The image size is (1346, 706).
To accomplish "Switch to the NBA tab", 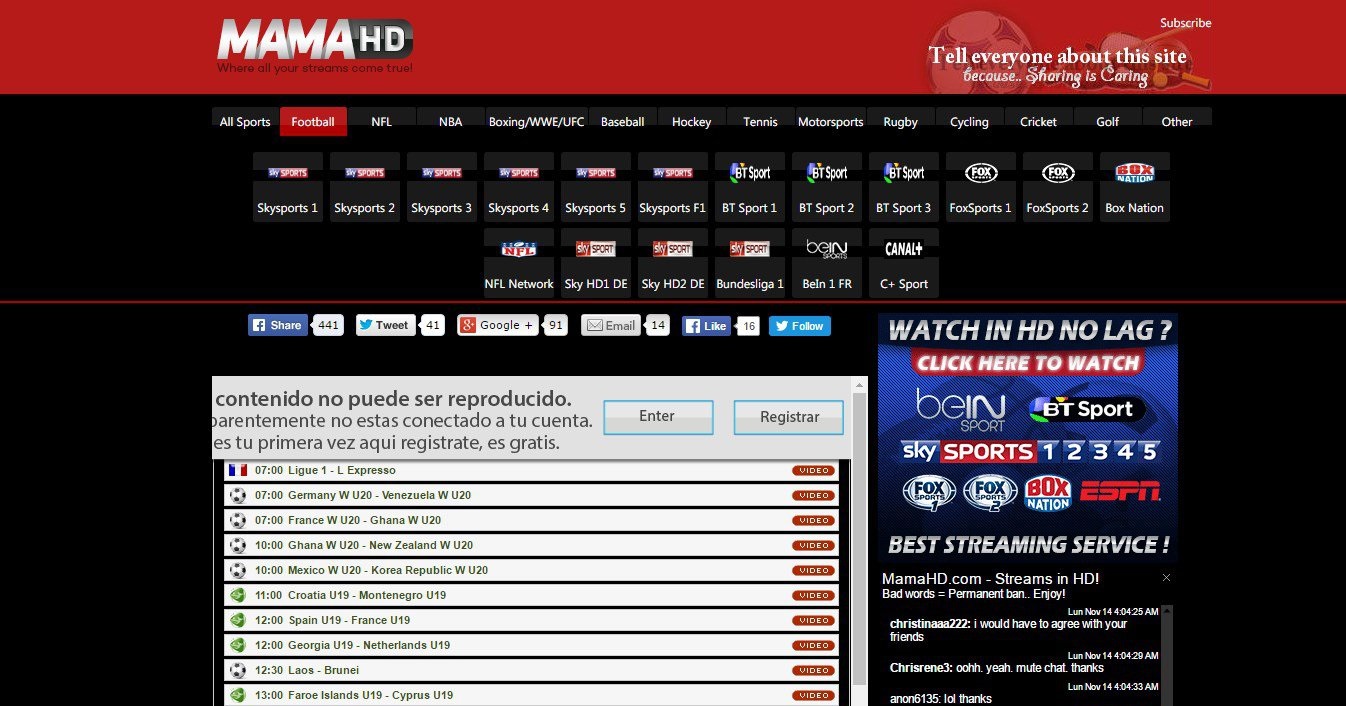I will tap(450, 122).
